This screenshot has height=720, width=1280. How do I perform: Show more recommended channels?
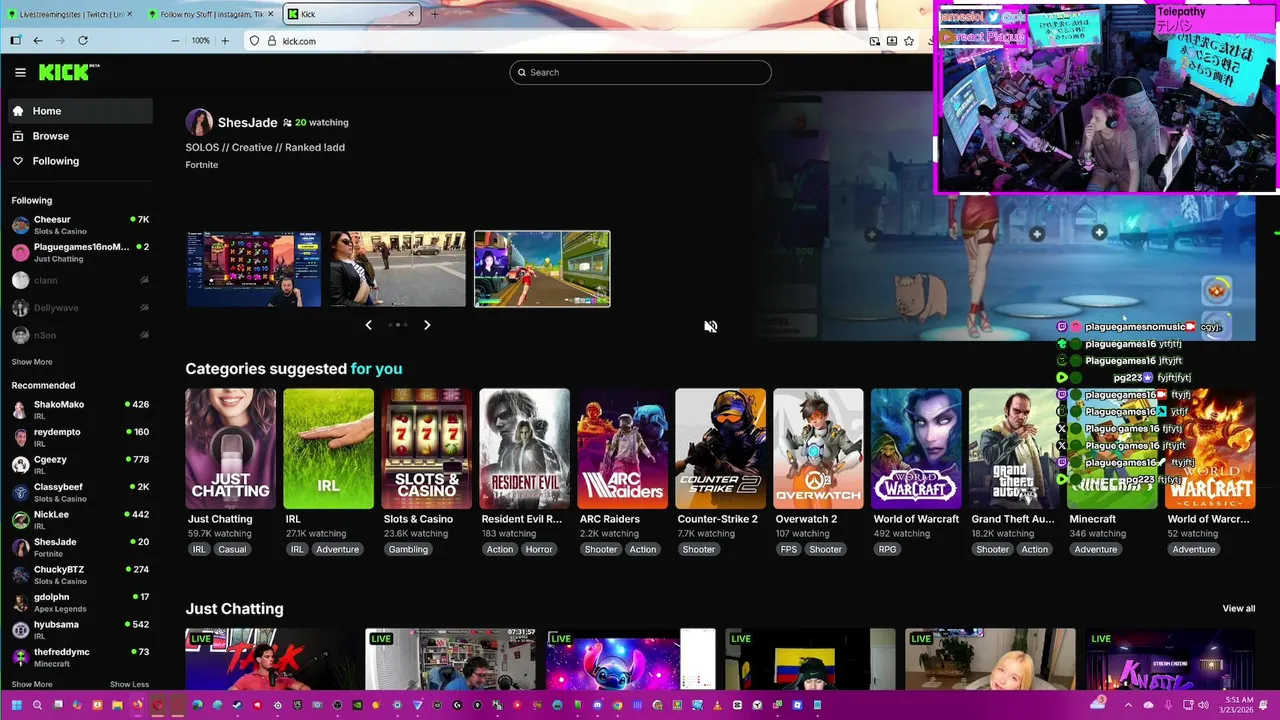tap(32, 685)
